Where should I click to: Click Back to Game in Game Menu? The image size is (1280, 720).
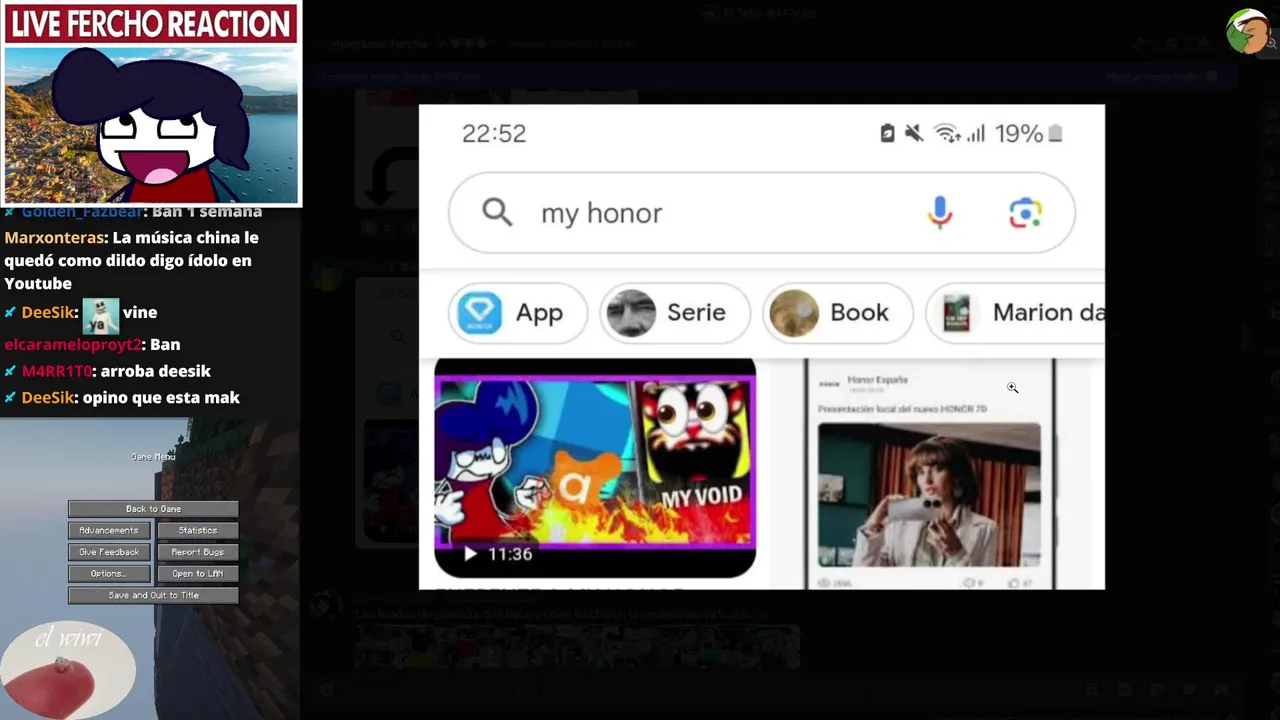tap(153, 509)
